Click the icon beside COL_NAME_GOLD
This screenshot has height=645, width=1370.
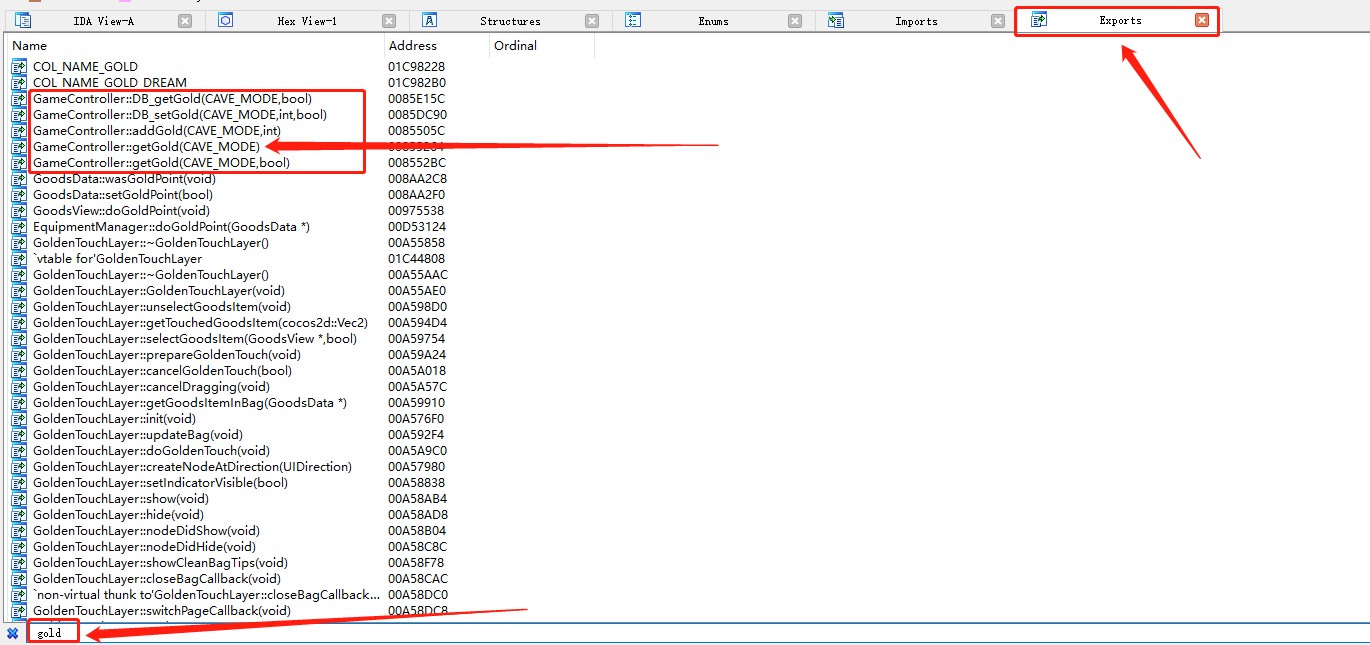(19, 67)
